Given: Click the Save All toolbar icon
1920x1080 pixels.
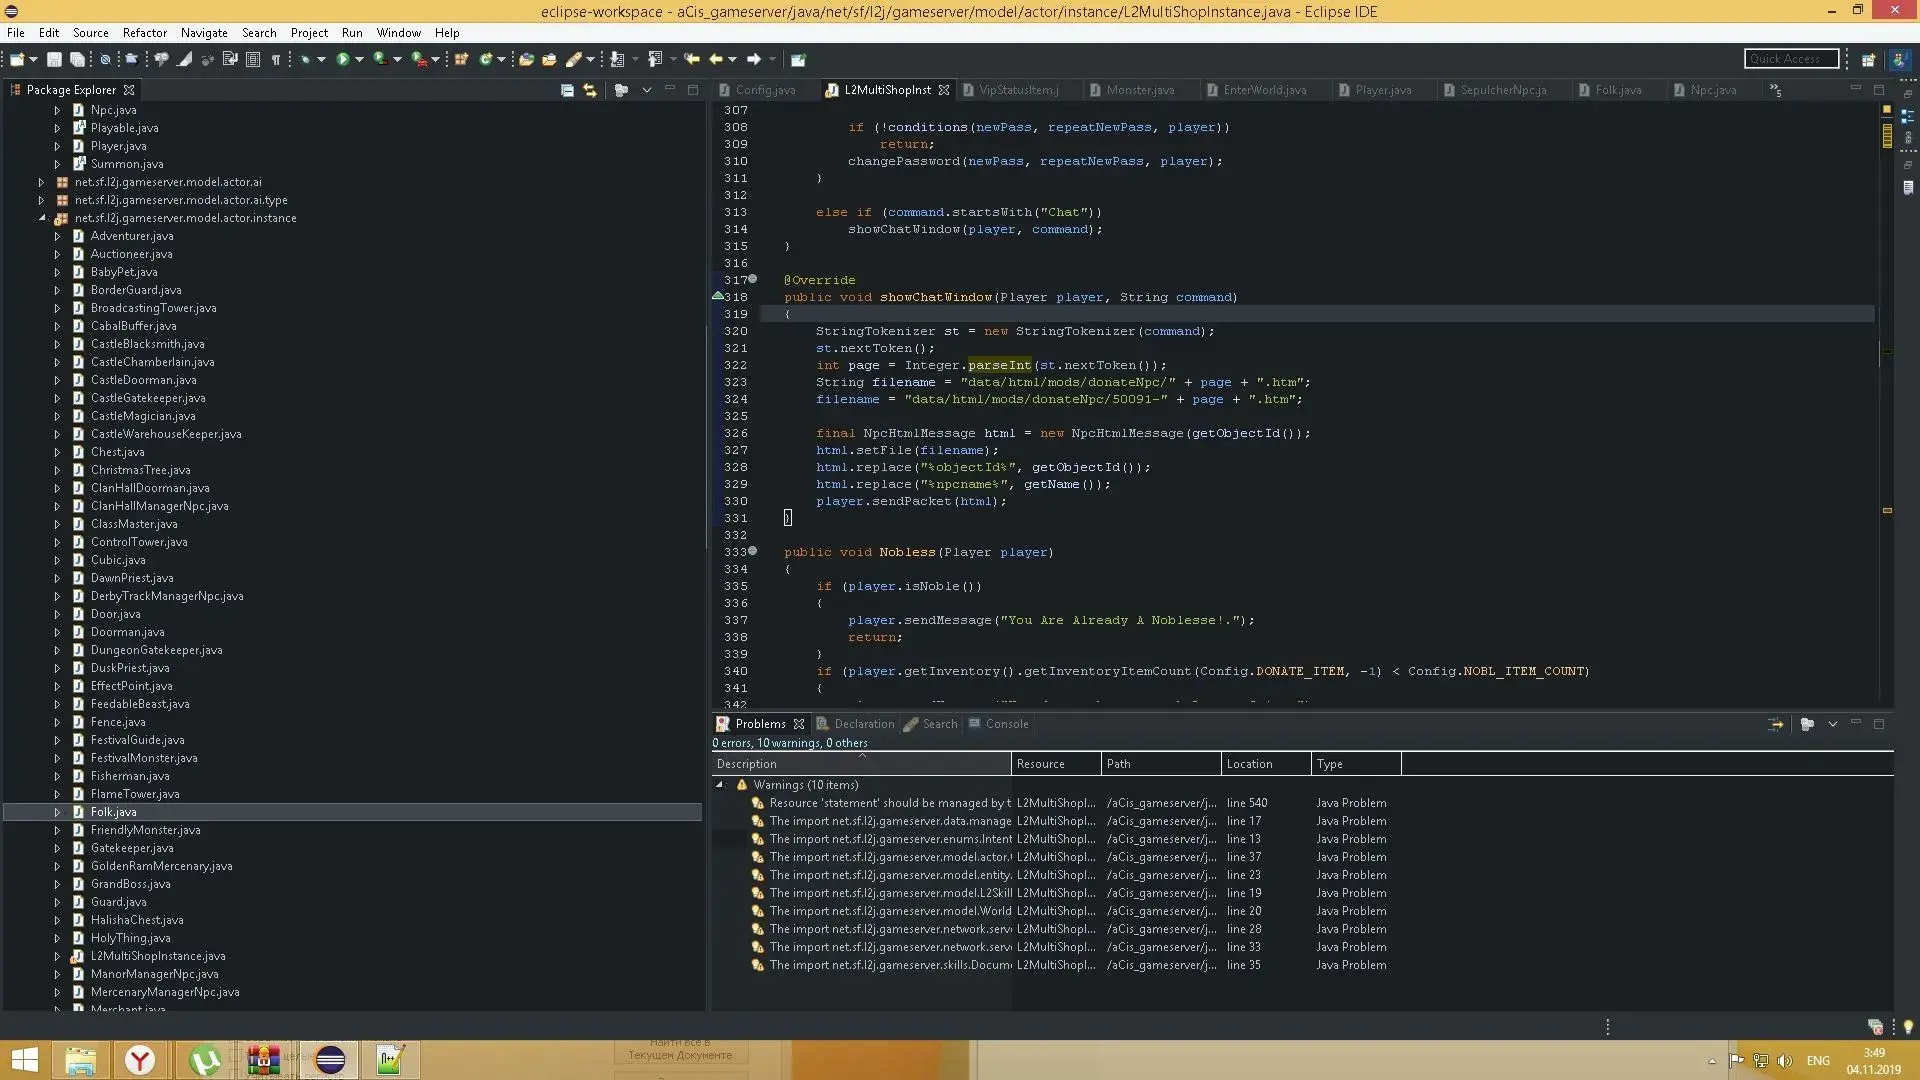Looking at the screenshot, I should pos(77,59).
